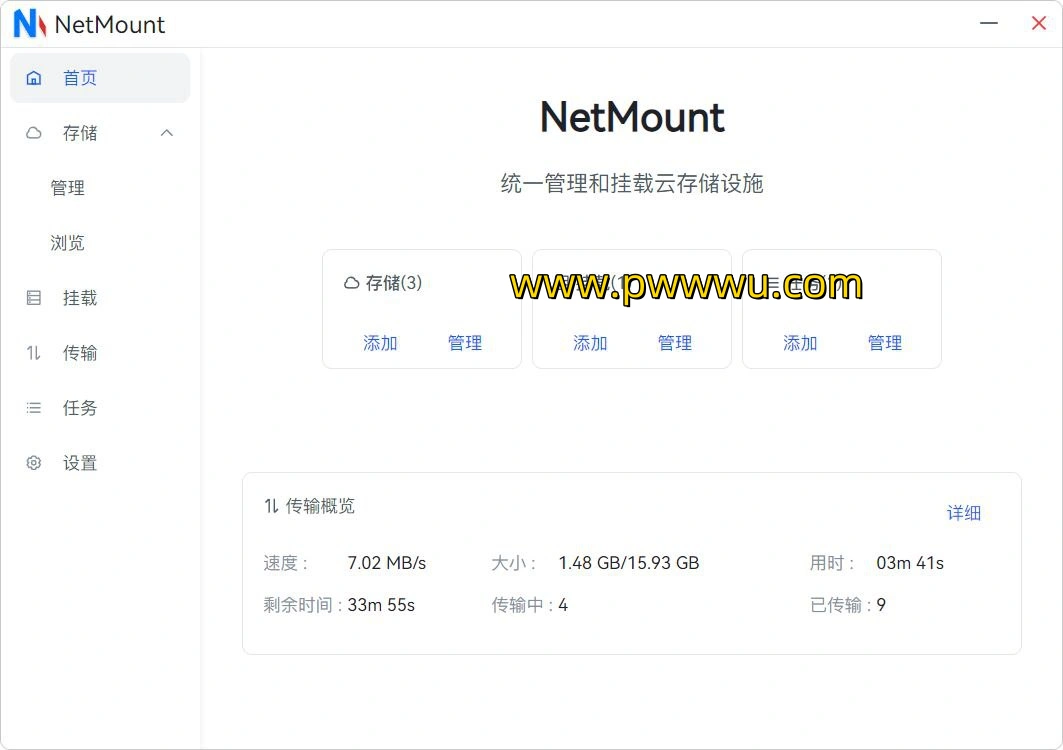The image size is (1063, 750).
Task: Click 管理 in the 存储(3) card
Action: coord(465,343)
